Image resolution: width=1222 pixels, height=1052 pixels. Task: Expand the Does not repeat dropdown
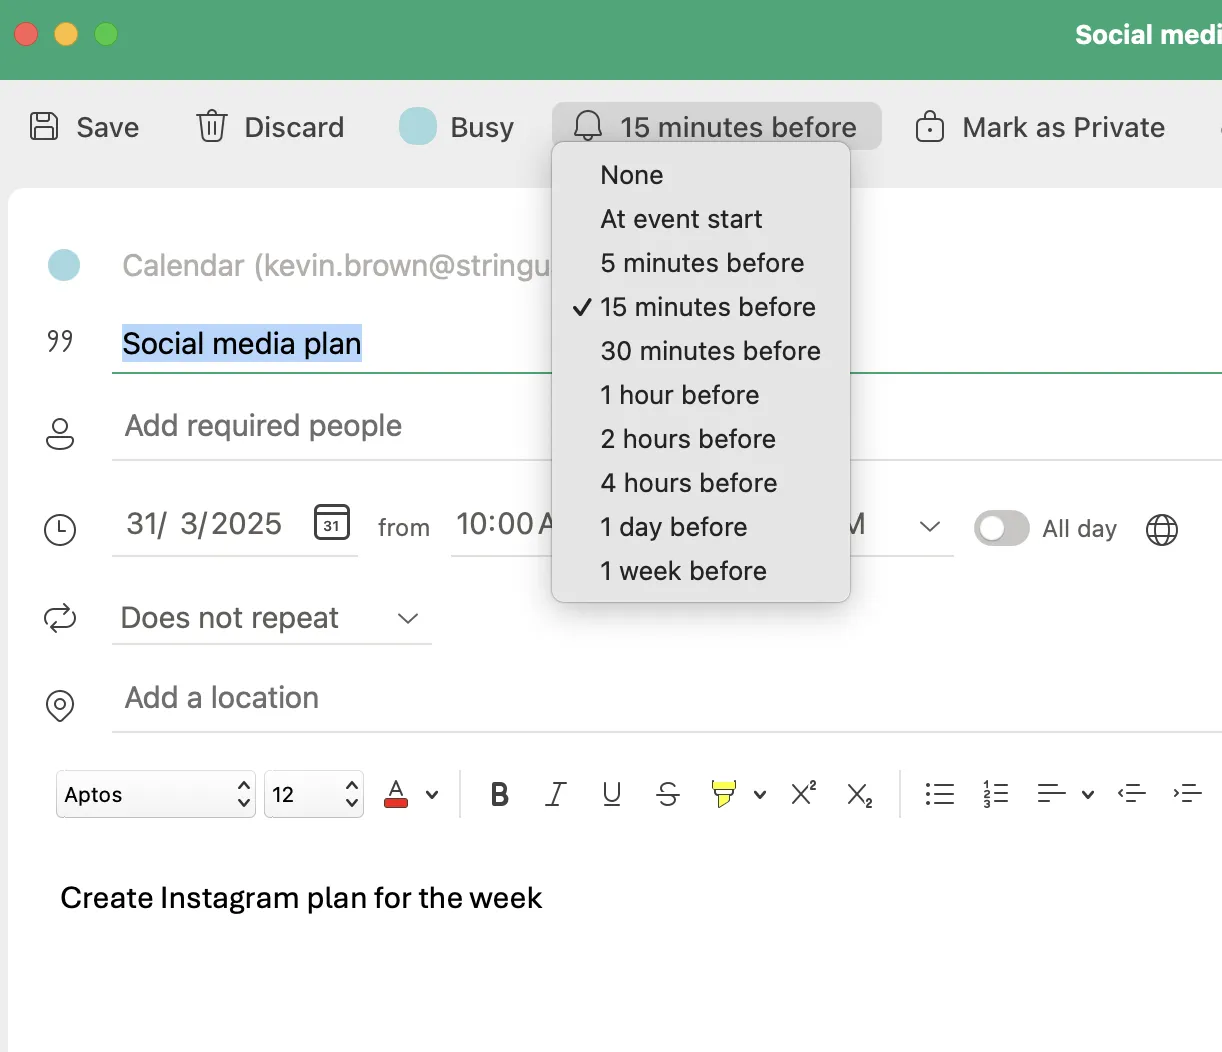pos(271,618)
